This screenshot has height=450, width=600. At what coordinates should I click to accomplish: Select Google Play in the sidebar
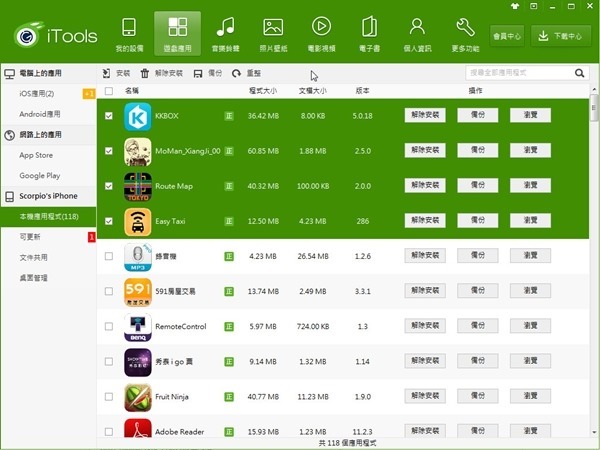point(39,175)
